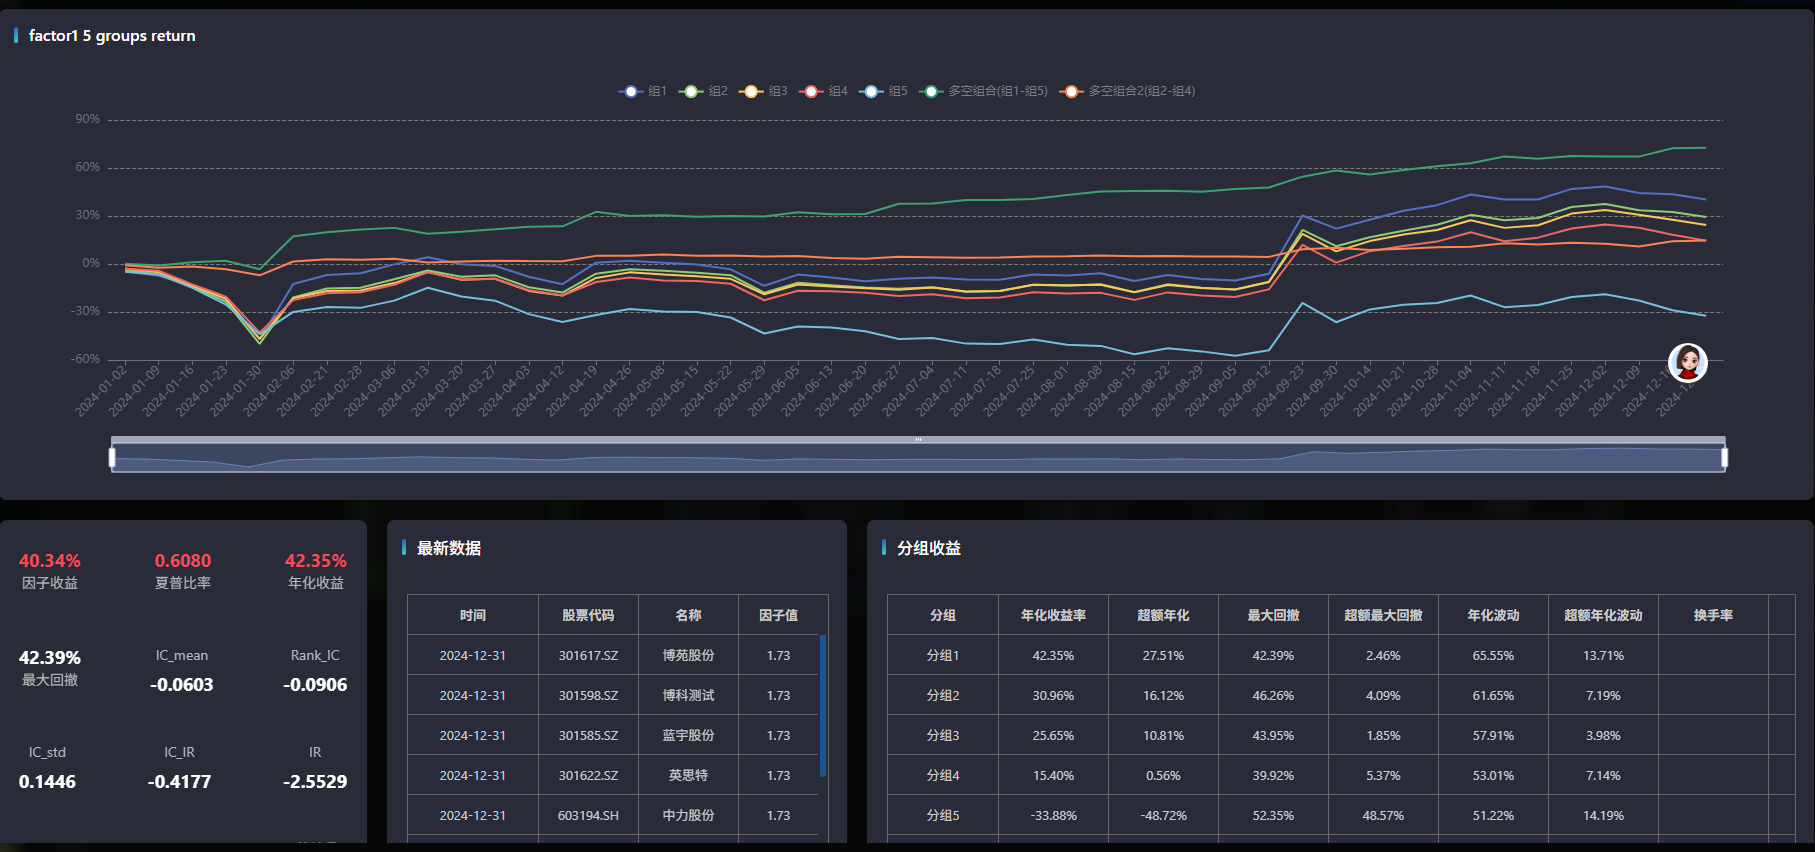Viewport: 1815px width, 852px height.
Task: Click the 换手率 column header
Action: [1713, 615]
